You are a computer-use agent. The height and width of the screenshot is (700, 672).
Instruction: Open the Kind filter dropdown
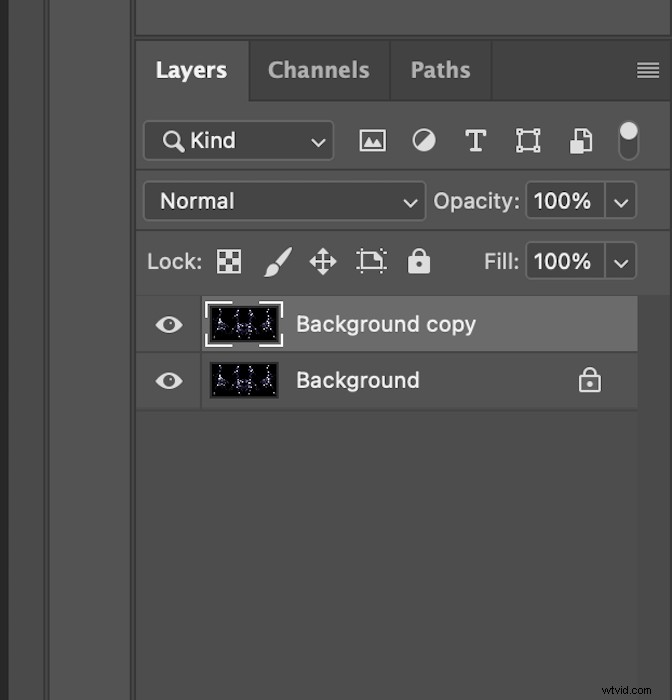tap(238, 141)
